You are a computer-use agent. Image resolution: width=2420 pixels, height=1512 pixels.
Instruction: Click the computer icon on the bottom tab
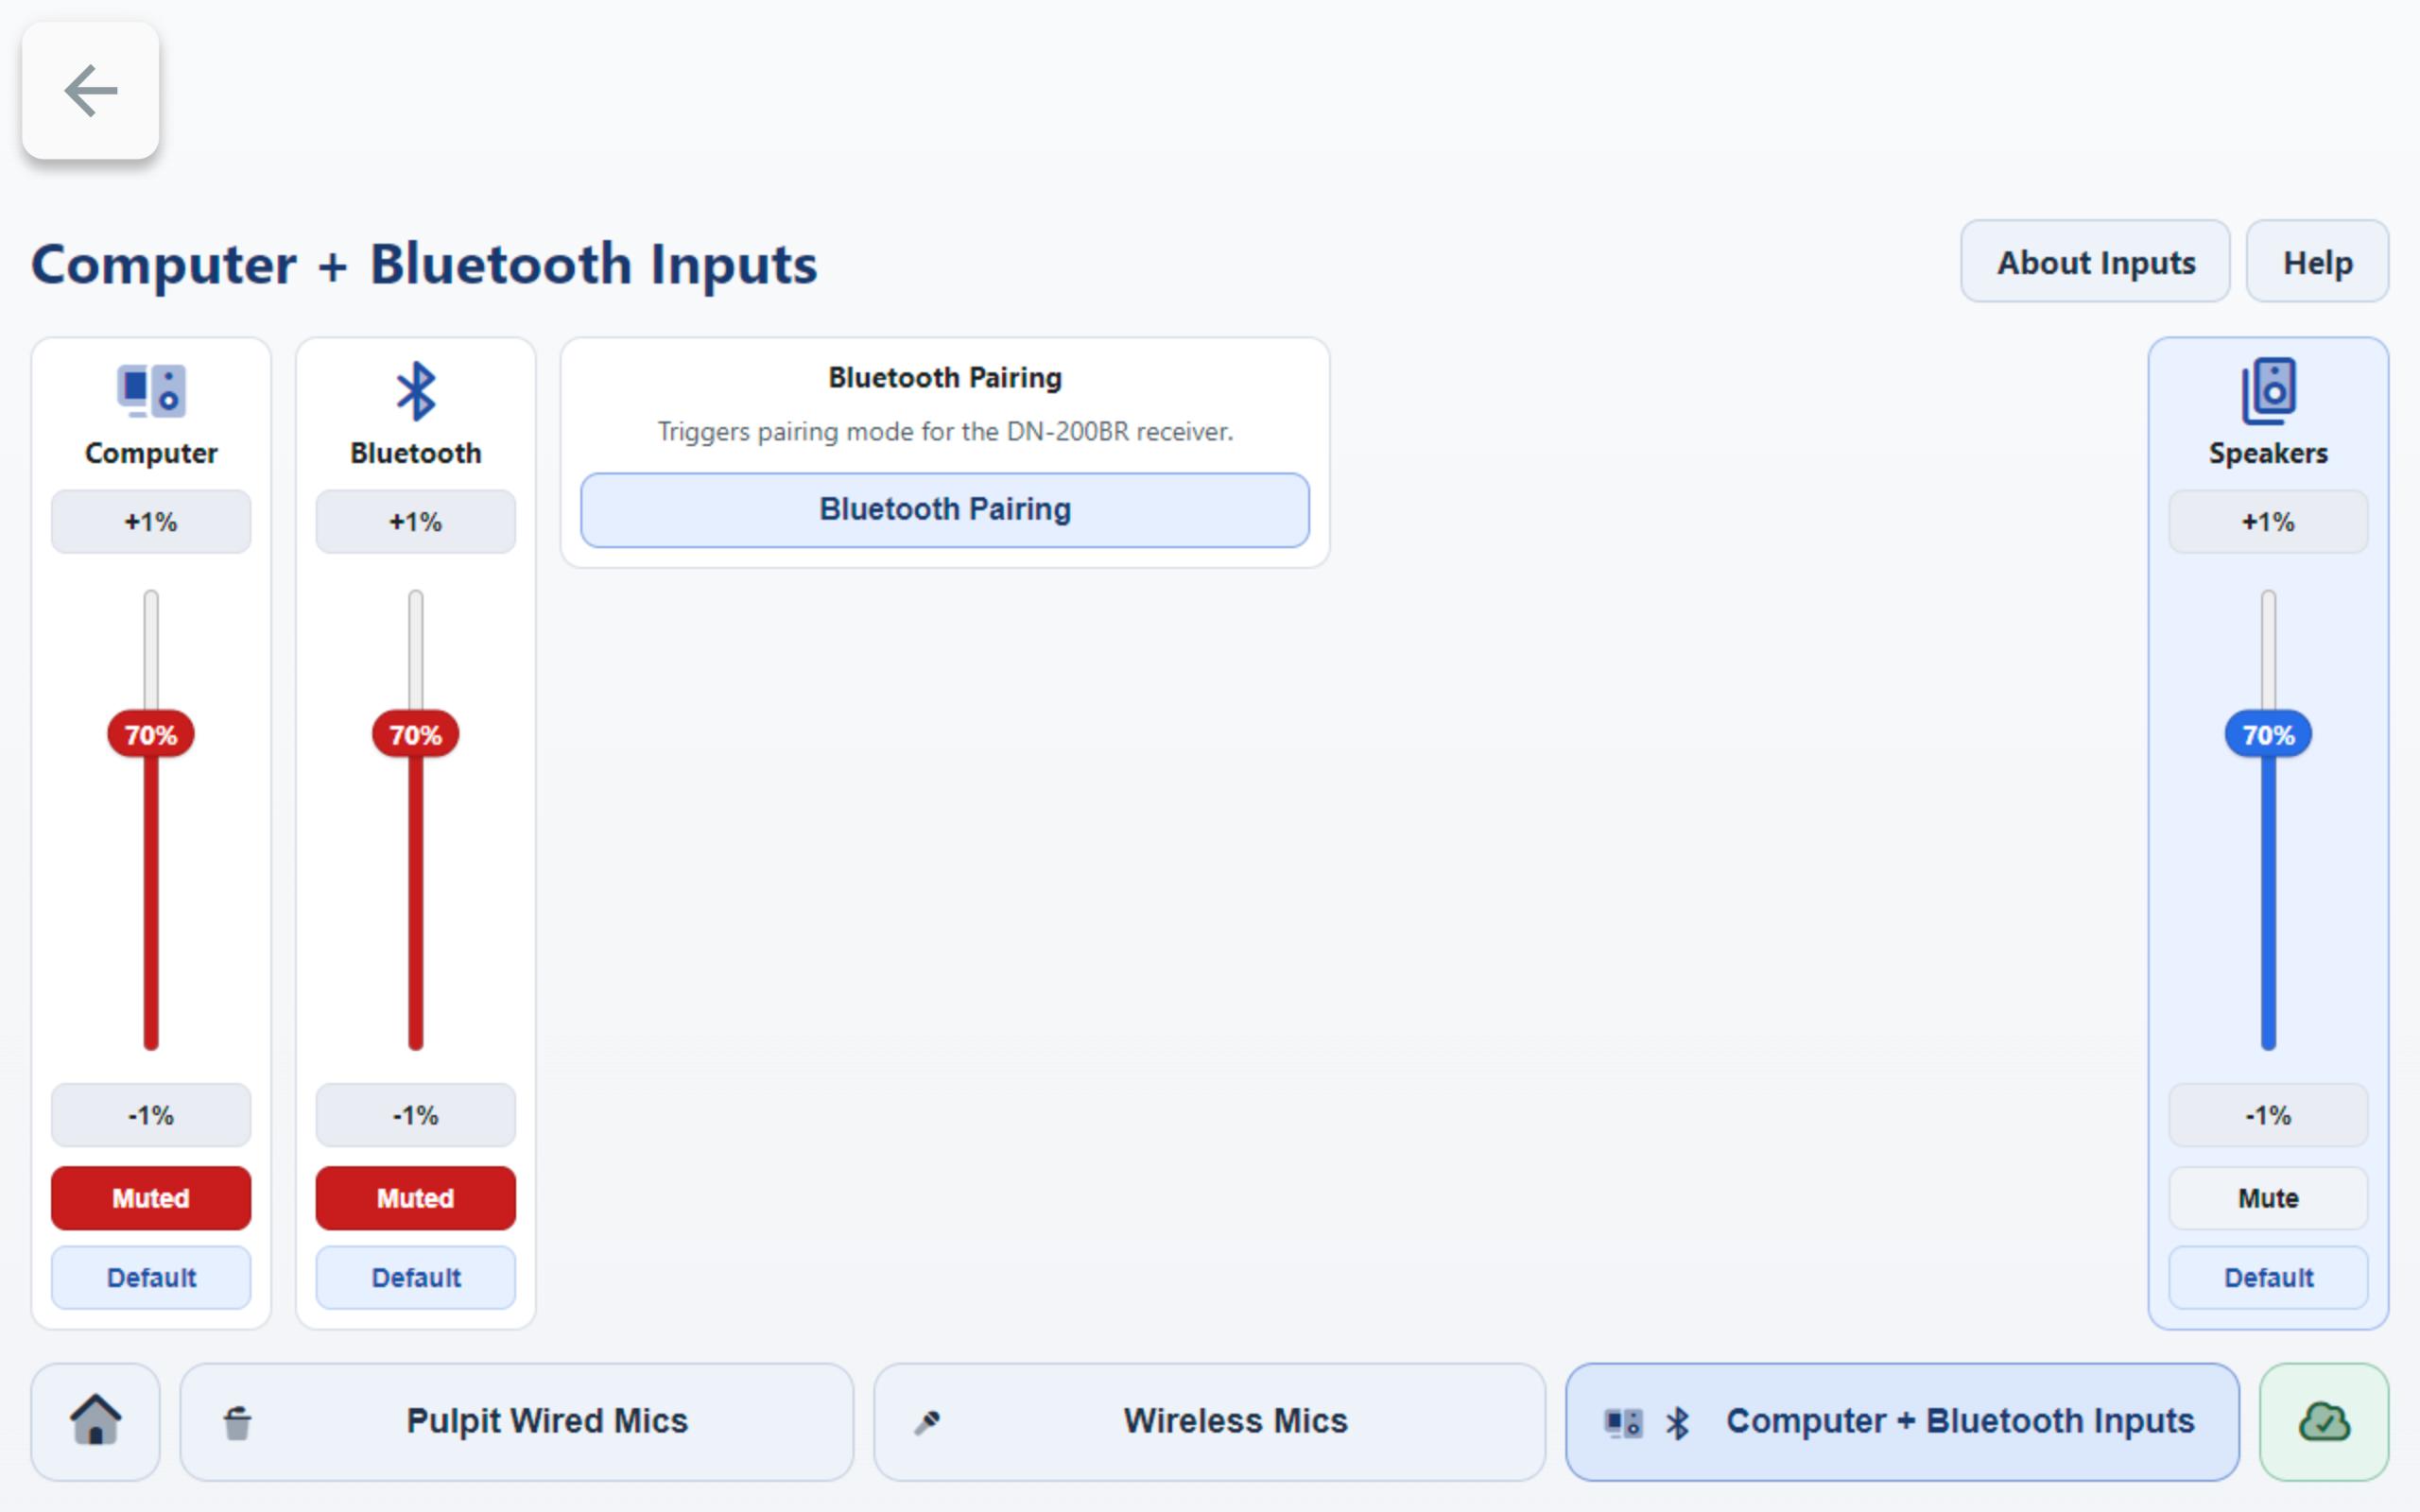tap(1622, 1420)
